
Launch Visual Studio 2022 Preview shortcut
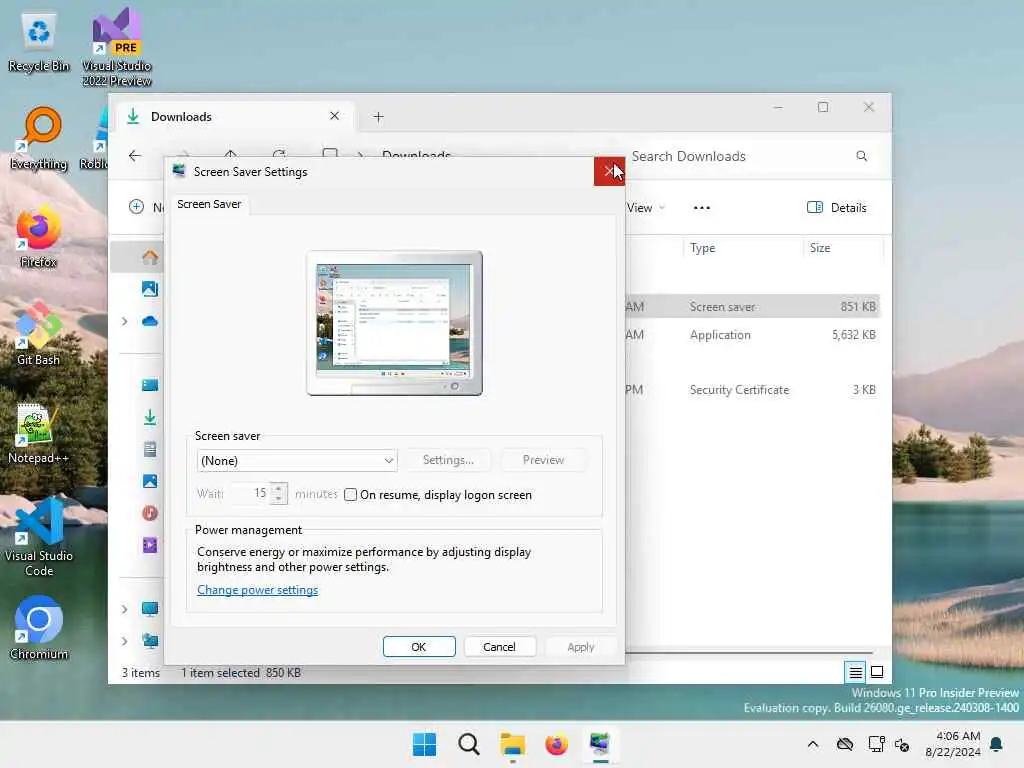click(116, 47)
